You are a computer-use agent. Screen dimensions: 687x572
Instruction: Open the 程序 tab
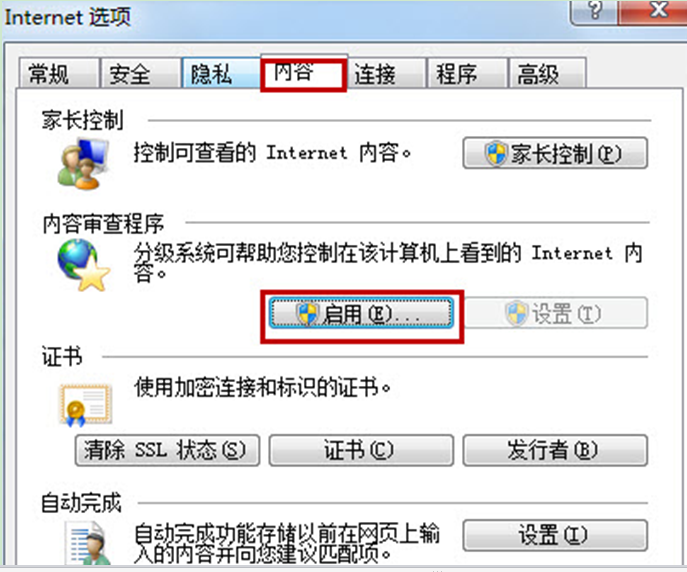click(x=467, y=73)
